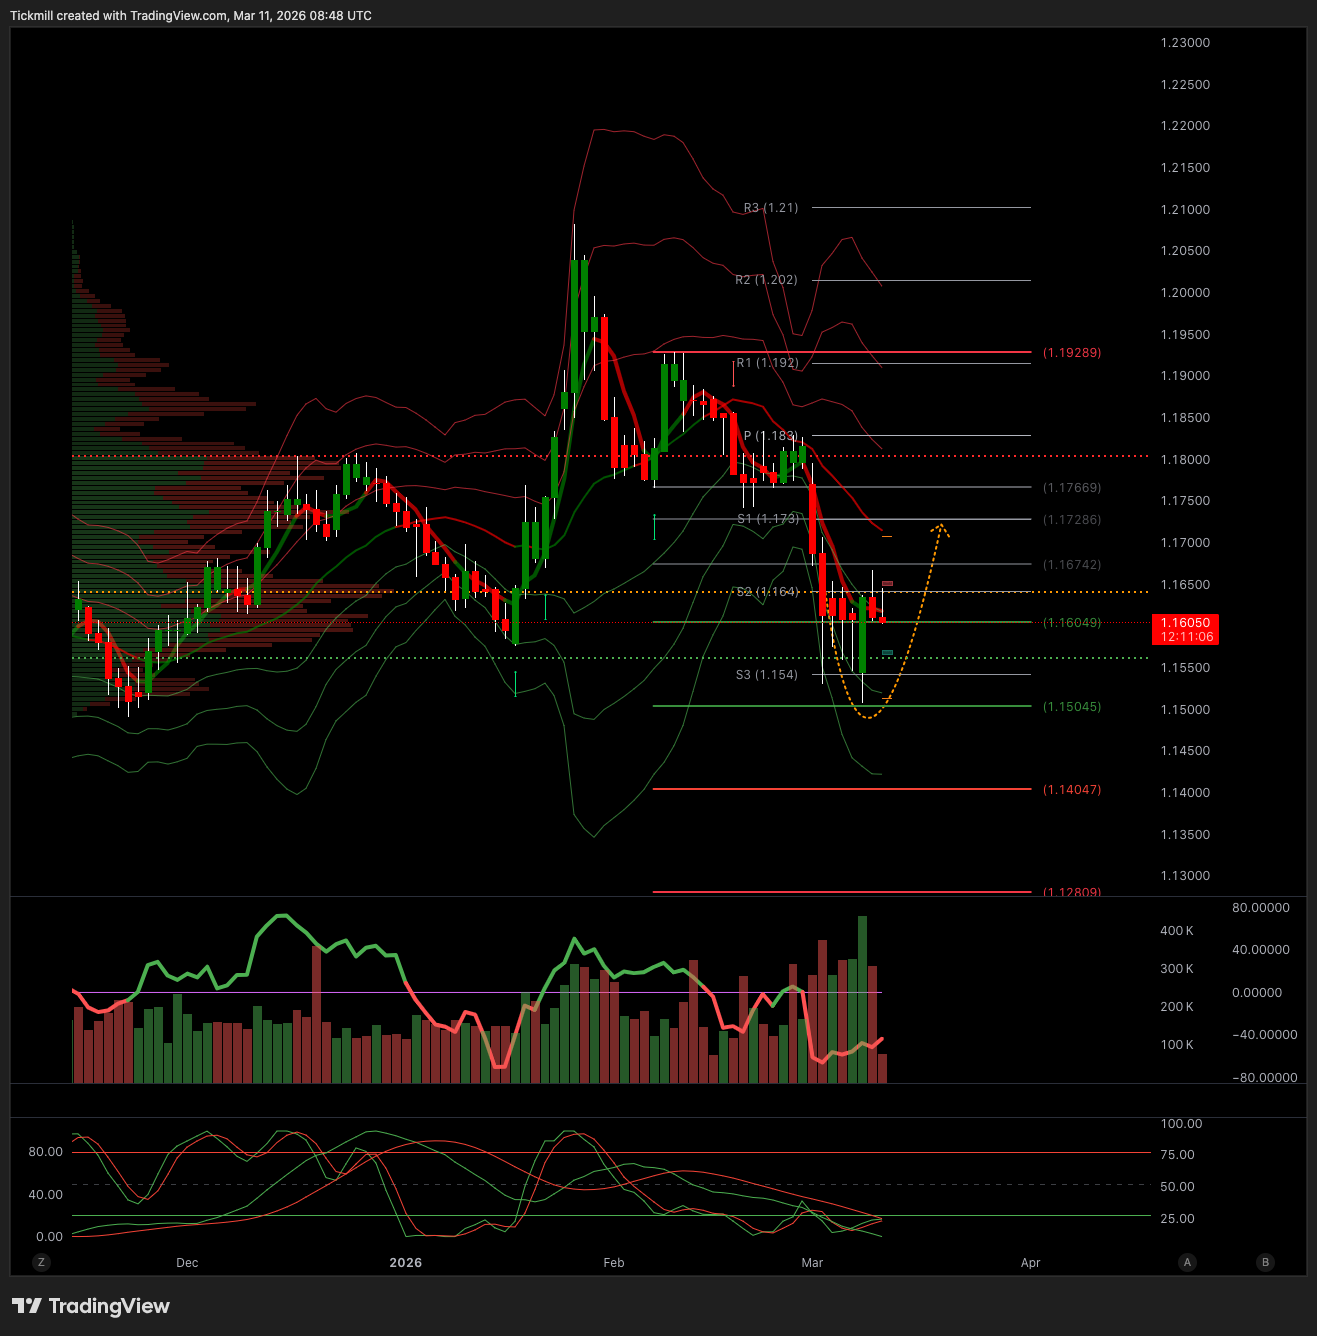Click stochastic right axis value 100.00
This screenshot has height=1336, width=1317.
tap(1181, 1124)
